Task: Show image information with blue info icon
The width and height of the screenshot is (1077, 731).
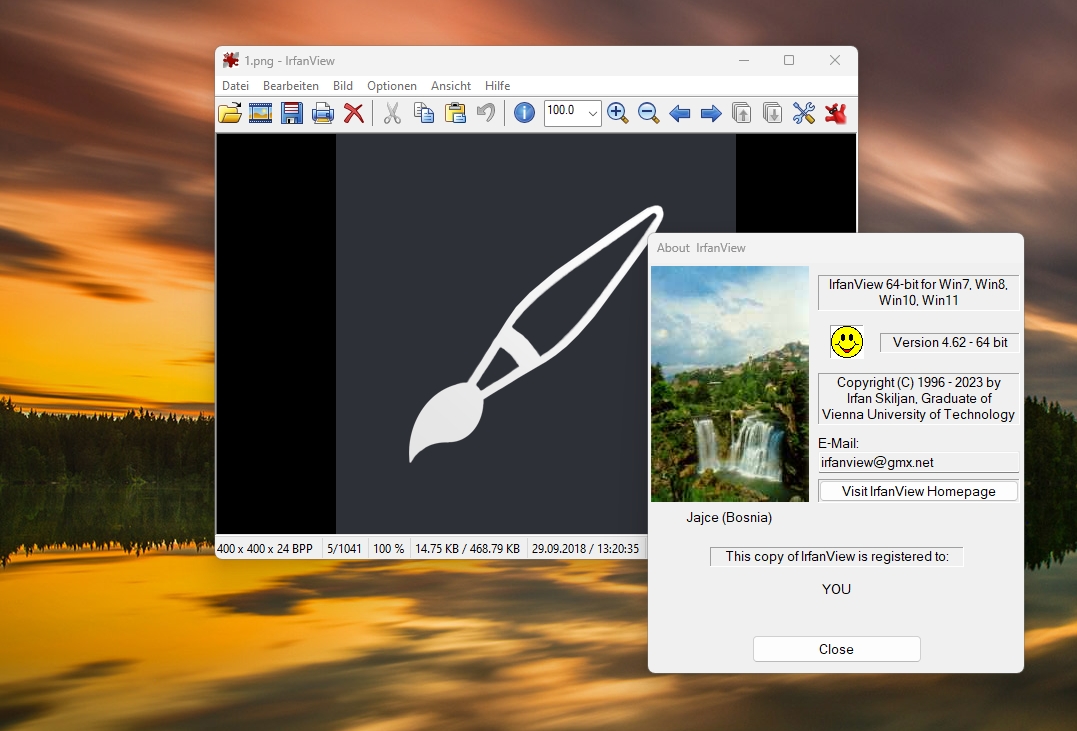Action: (x=524, y=113)
